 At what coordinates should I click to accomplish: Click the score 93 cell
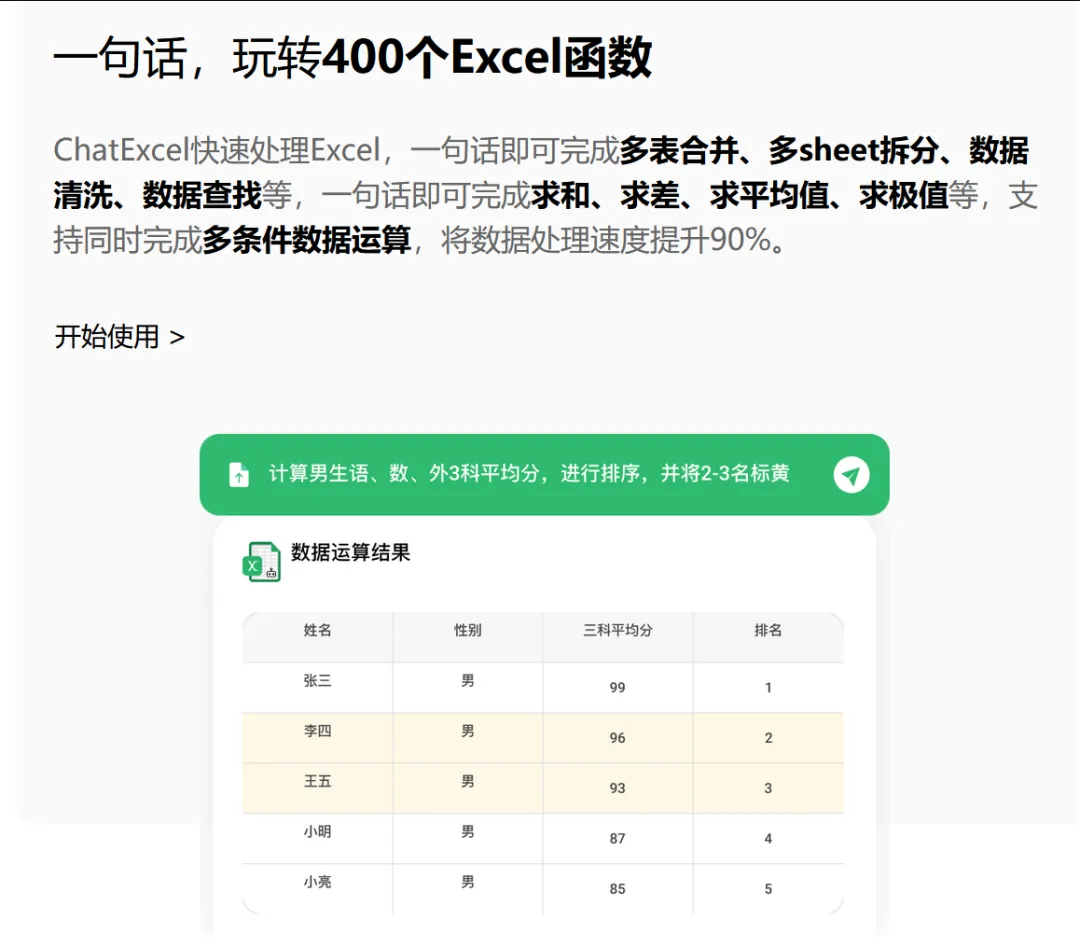[x=617, y=788]
